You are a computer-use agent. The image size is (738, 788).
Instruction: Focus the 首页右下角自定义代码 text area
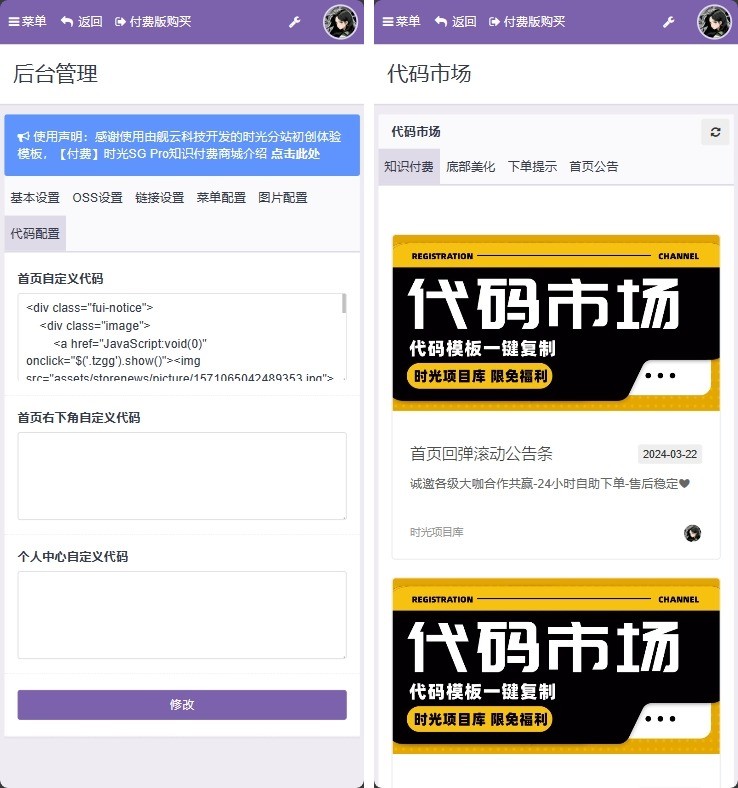coord(182,476)
